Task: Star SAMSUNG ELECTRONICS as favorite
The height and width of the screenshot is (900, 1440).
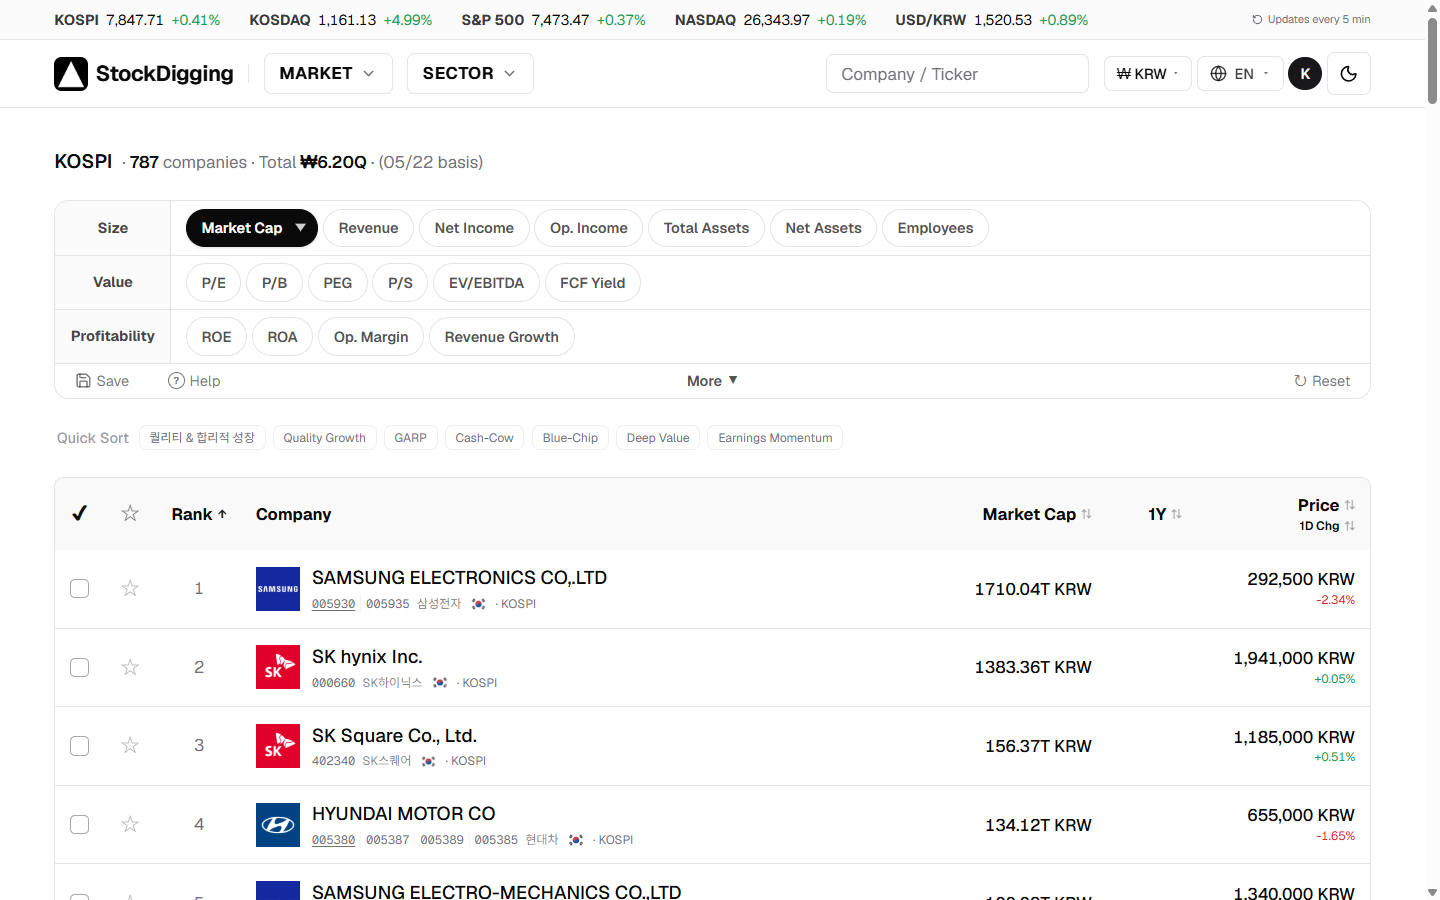Action: click(x=130, y=588)
